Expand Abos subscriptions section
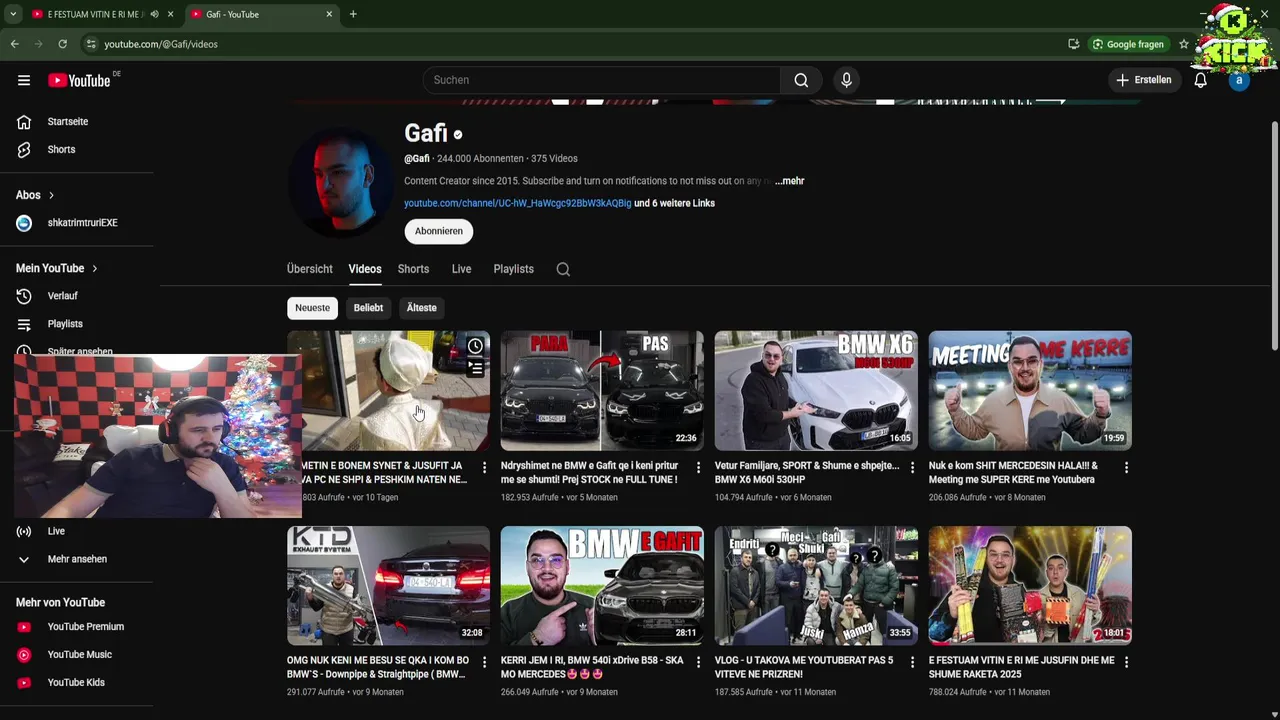1280x720 pixels. [35, 195]
